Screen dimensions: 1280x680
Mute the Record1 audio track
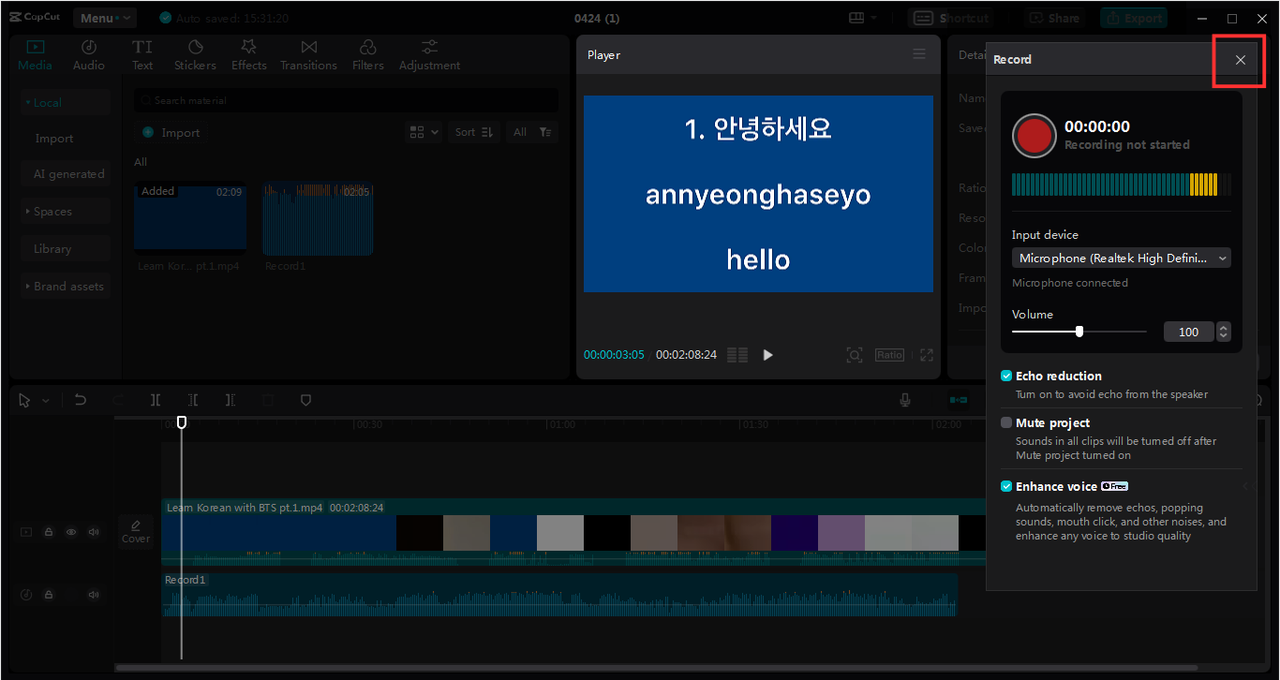94,594
